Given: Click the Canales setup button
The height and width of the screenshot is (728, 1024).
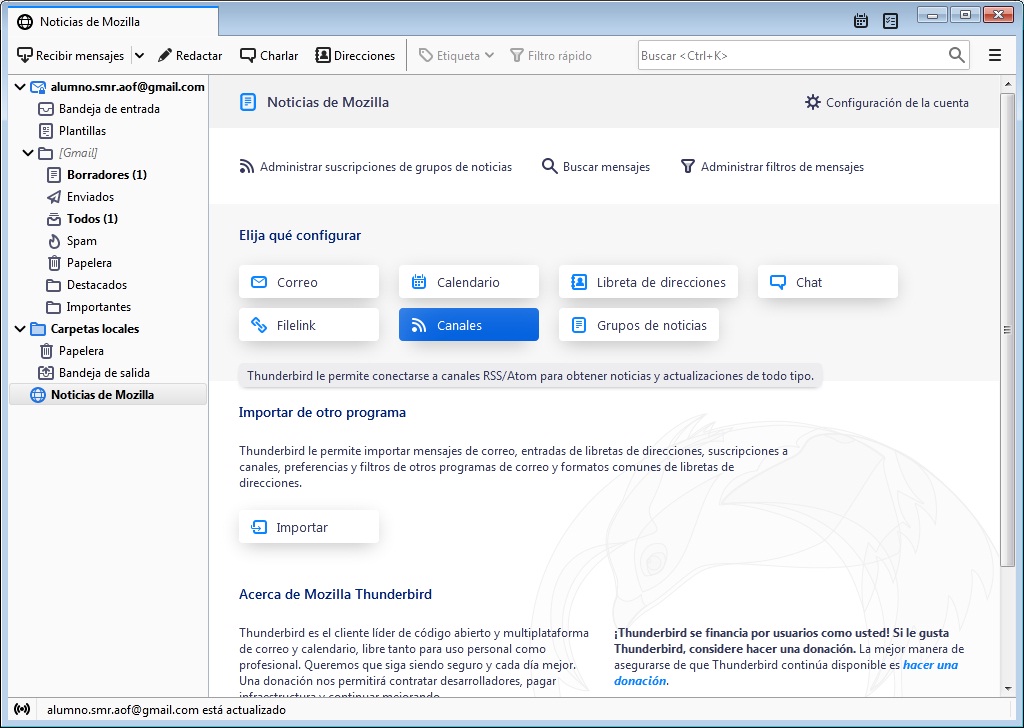Looking at the screenshot, I should click(x=469, y=324).
